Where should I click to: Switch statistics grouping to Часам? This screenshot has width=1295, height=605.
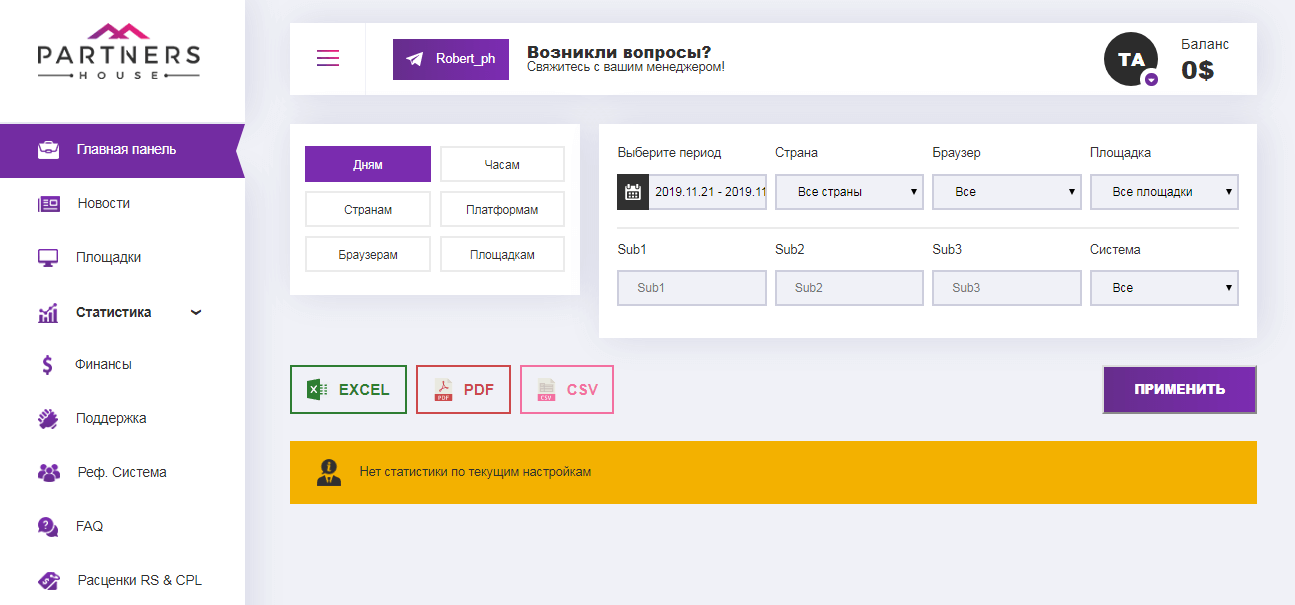pos(502,163)
